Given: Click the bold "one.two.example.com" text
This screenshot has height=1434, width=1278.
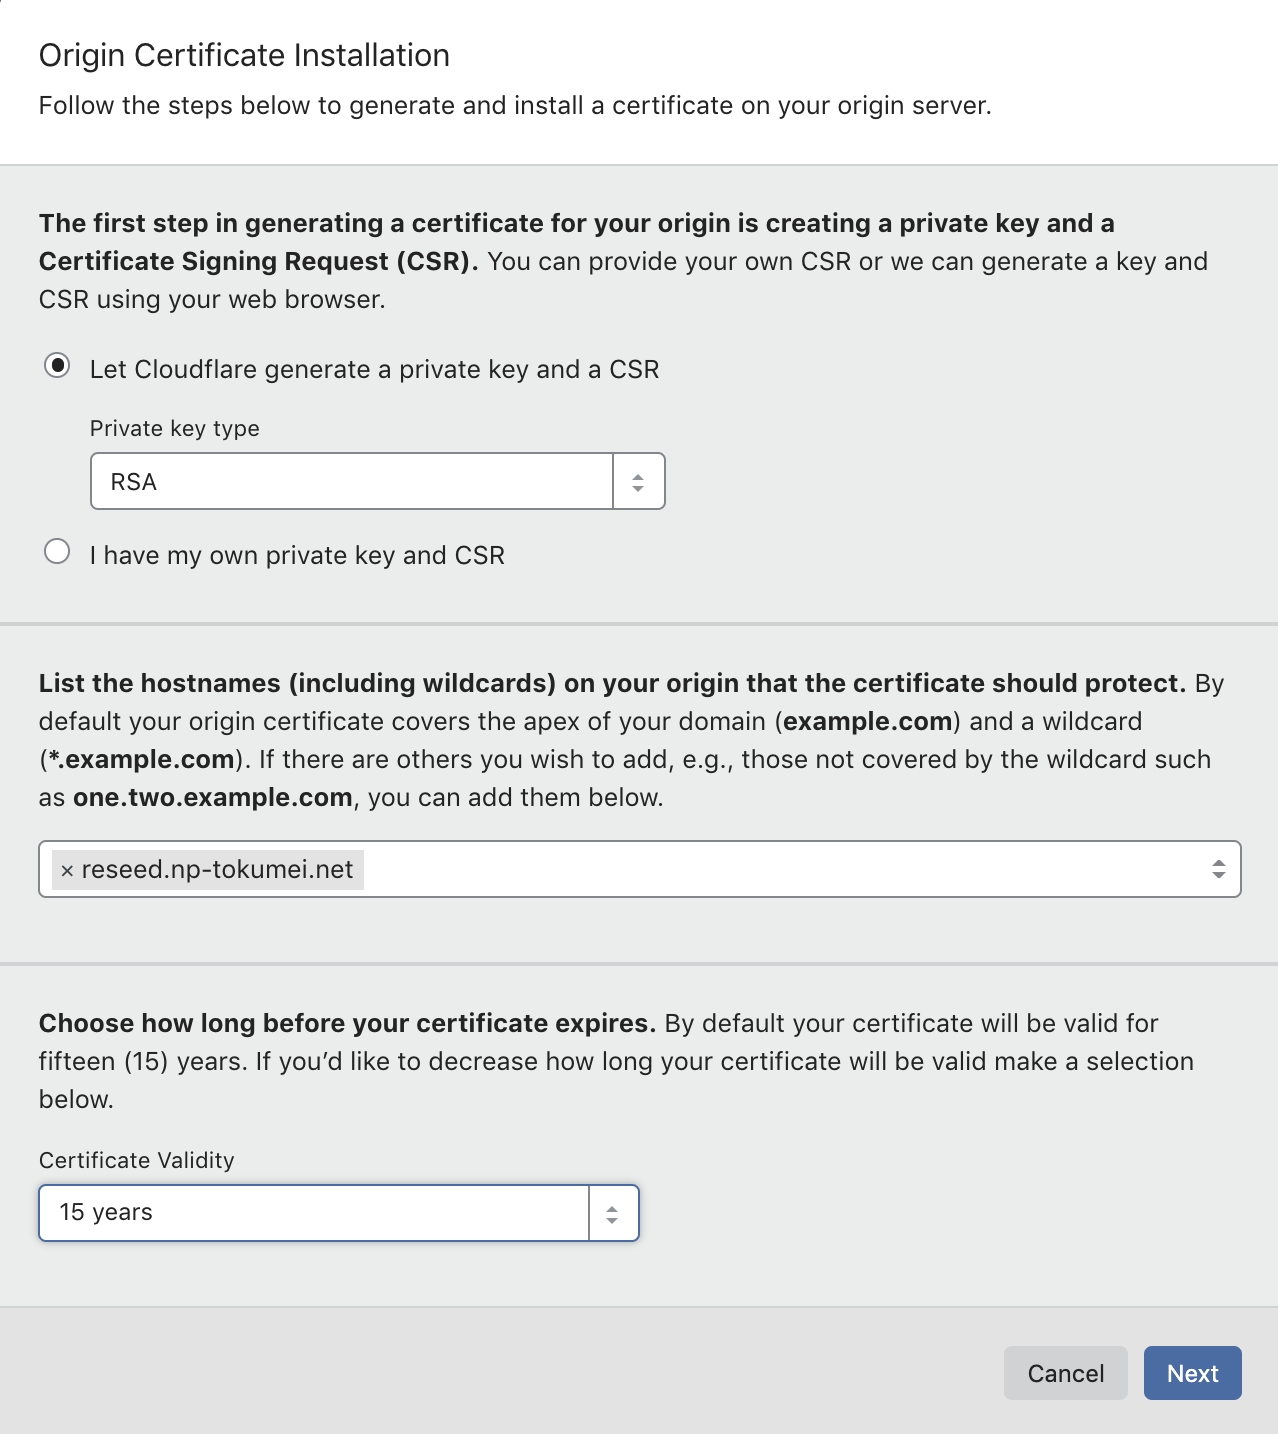Looking at the screenshot, I should [213, 797].
